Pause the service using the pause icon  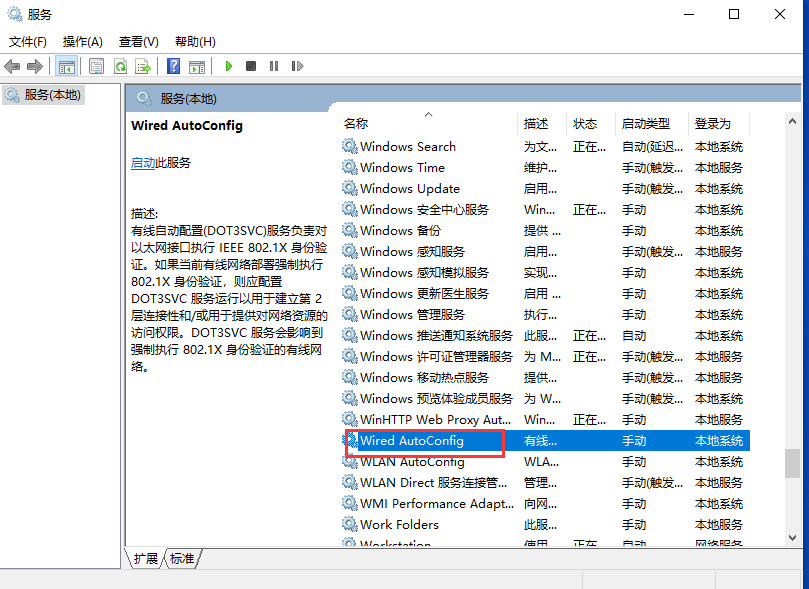click(x=274, y=66)
